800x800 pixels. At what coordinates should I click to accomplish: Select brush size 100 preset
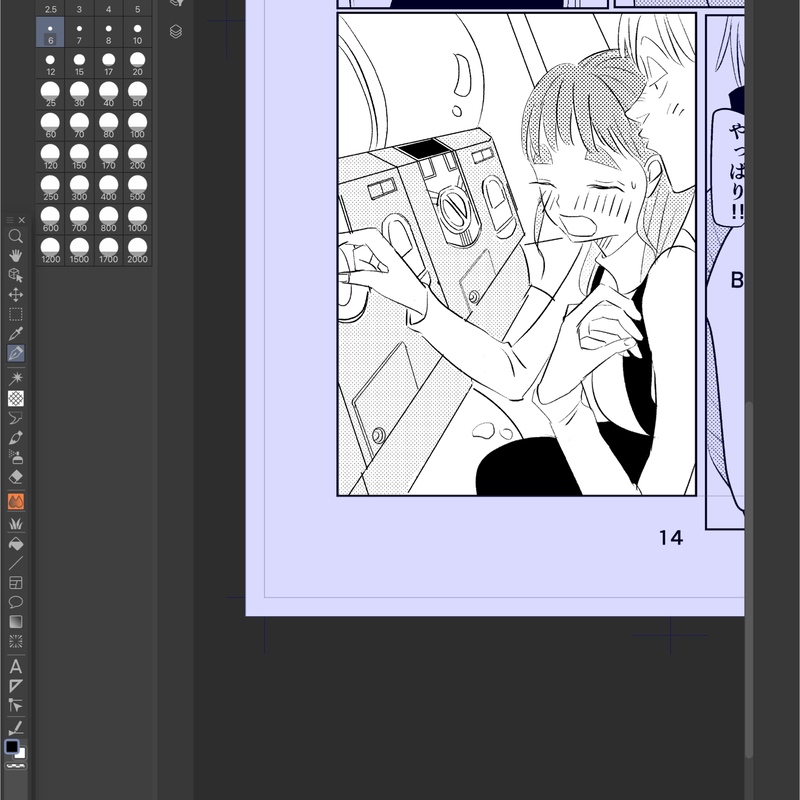click(x=137, y=126)
